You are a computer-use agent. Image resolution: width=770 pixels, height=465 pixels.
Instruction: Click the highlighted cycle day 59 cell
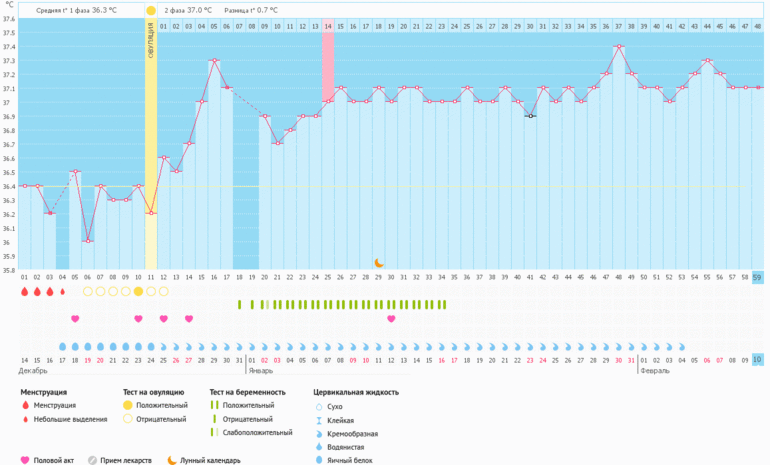point(758,276)
